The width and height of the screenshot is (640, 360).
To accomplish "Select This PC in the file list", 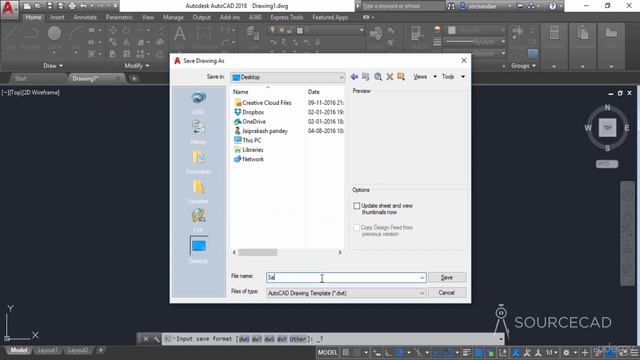I will pyautogui.click(x=248, y=140).
